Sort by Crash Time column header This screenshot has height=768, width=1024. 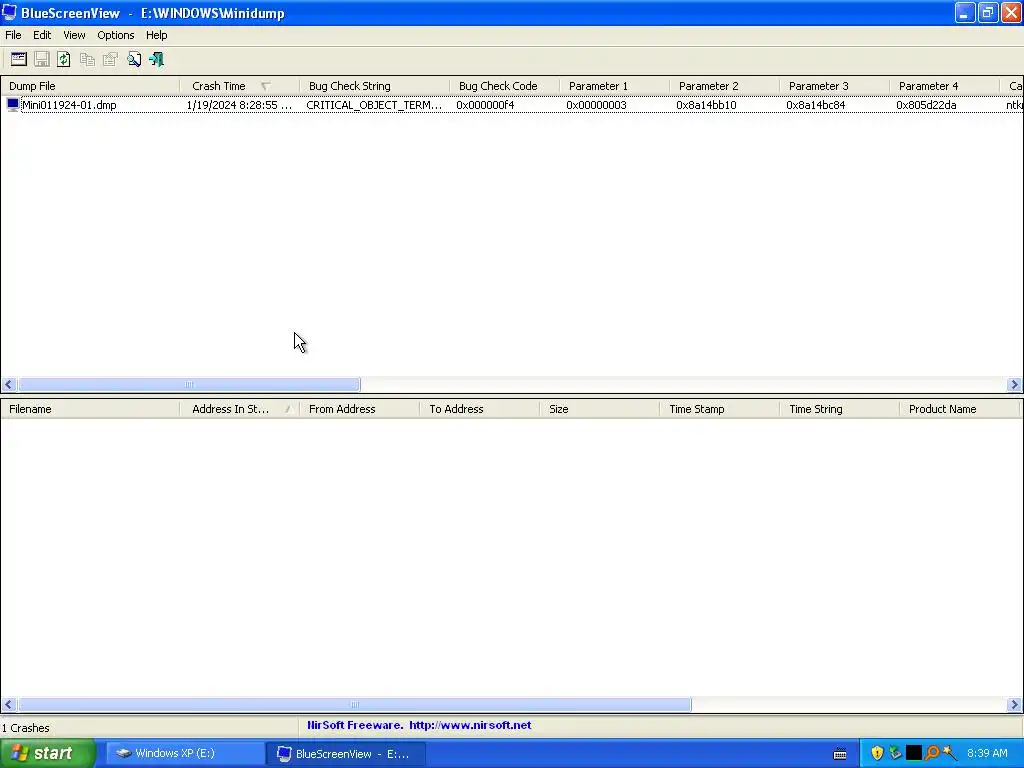(x=240, y=86)
